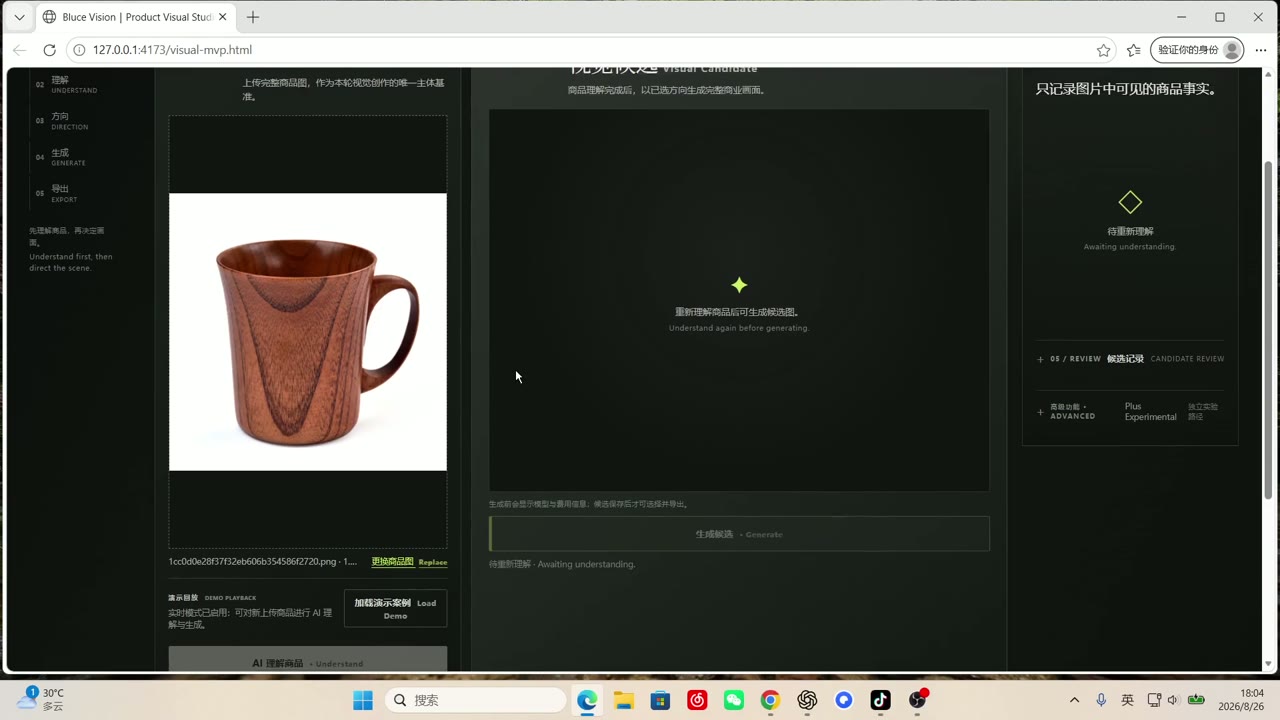The image size is (1280, 720).
Task: Go to step 05 Export in sidebar
Action: [x=64, y=193]
